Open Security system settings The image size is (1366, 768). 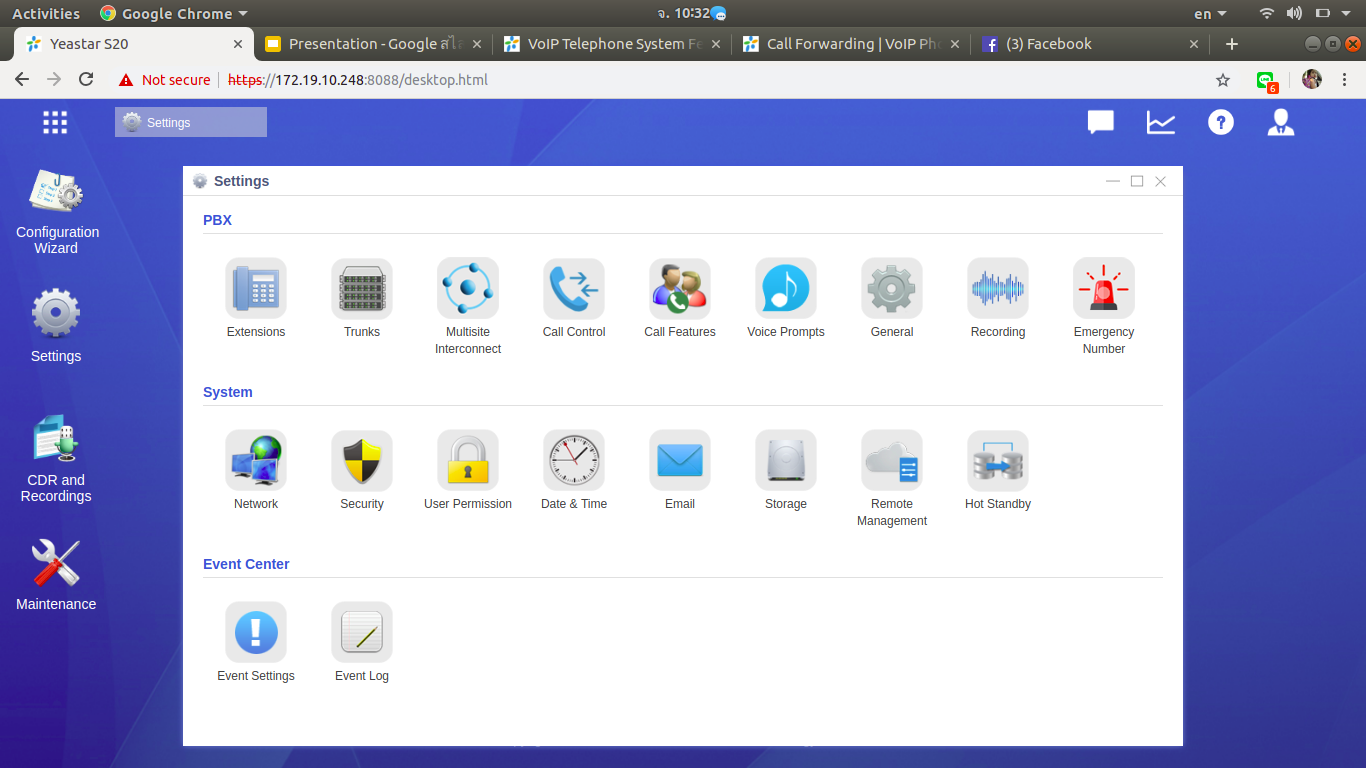362,460
